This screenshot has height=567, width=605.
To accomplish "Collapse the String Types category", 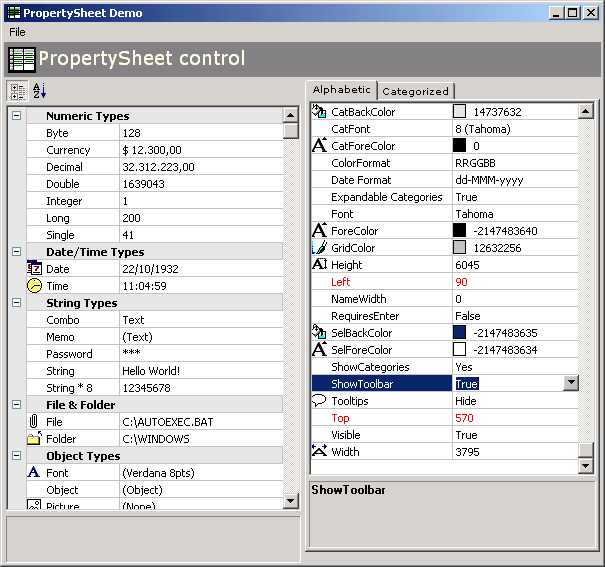I will point(16,303).
